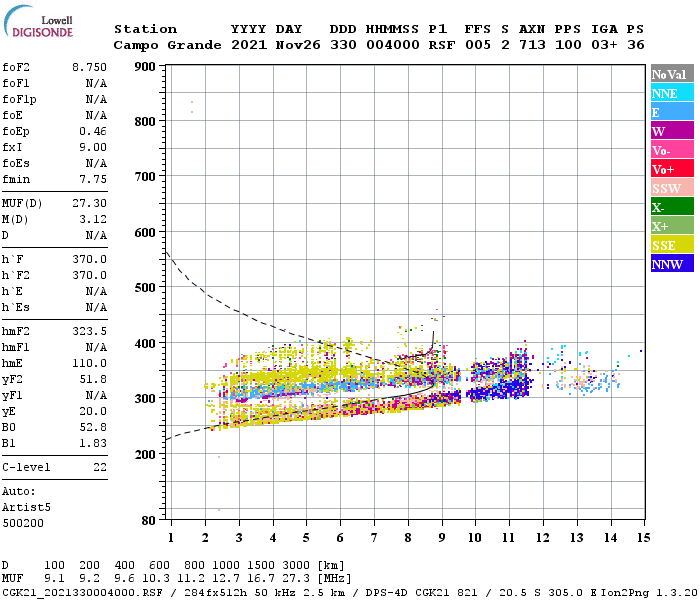Click the yF2 value 51.8
700x600 pixels.
93,379
